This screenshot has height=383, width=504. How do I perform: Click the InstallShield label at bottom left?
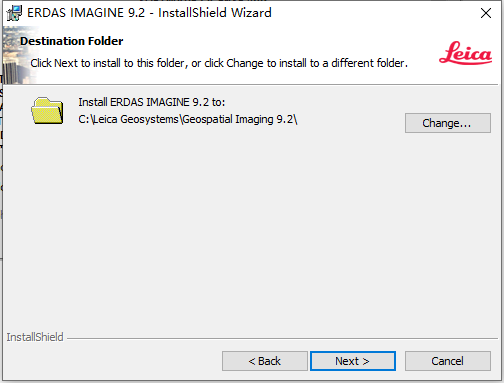point(35,337)
